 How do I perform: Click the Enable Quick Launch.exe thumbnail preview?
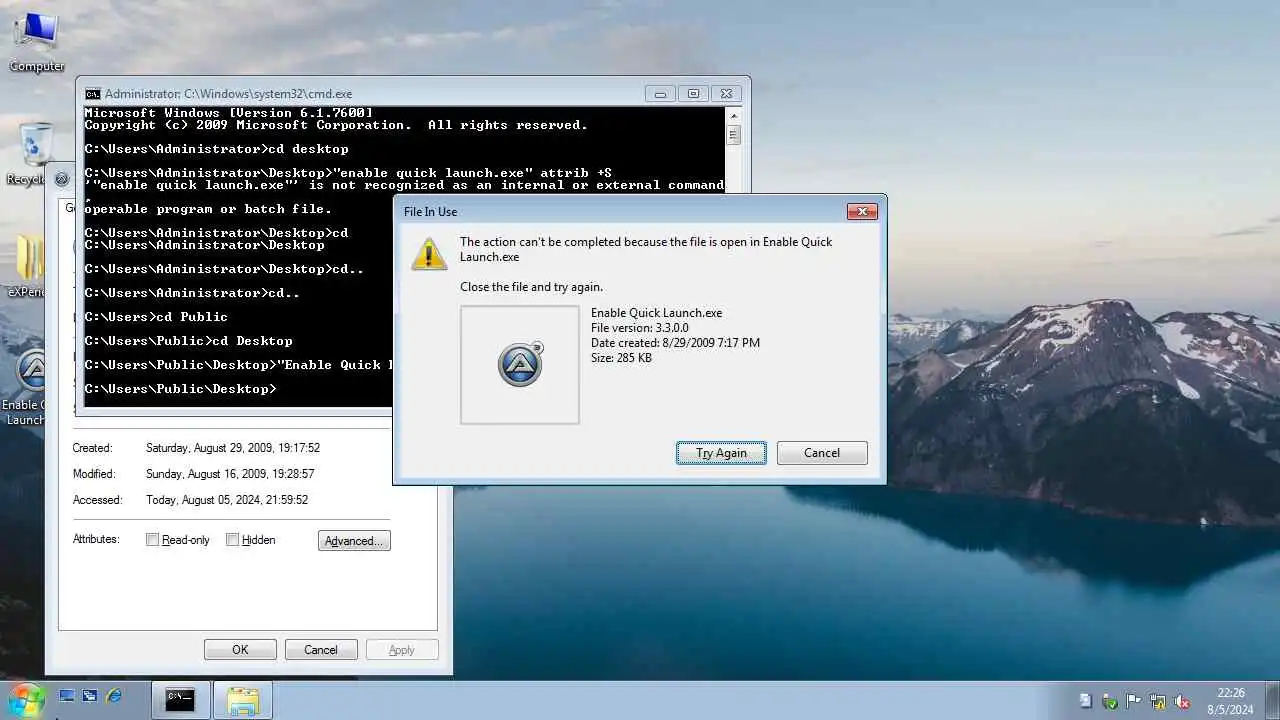pyautogui.click(x=520, y=365)
